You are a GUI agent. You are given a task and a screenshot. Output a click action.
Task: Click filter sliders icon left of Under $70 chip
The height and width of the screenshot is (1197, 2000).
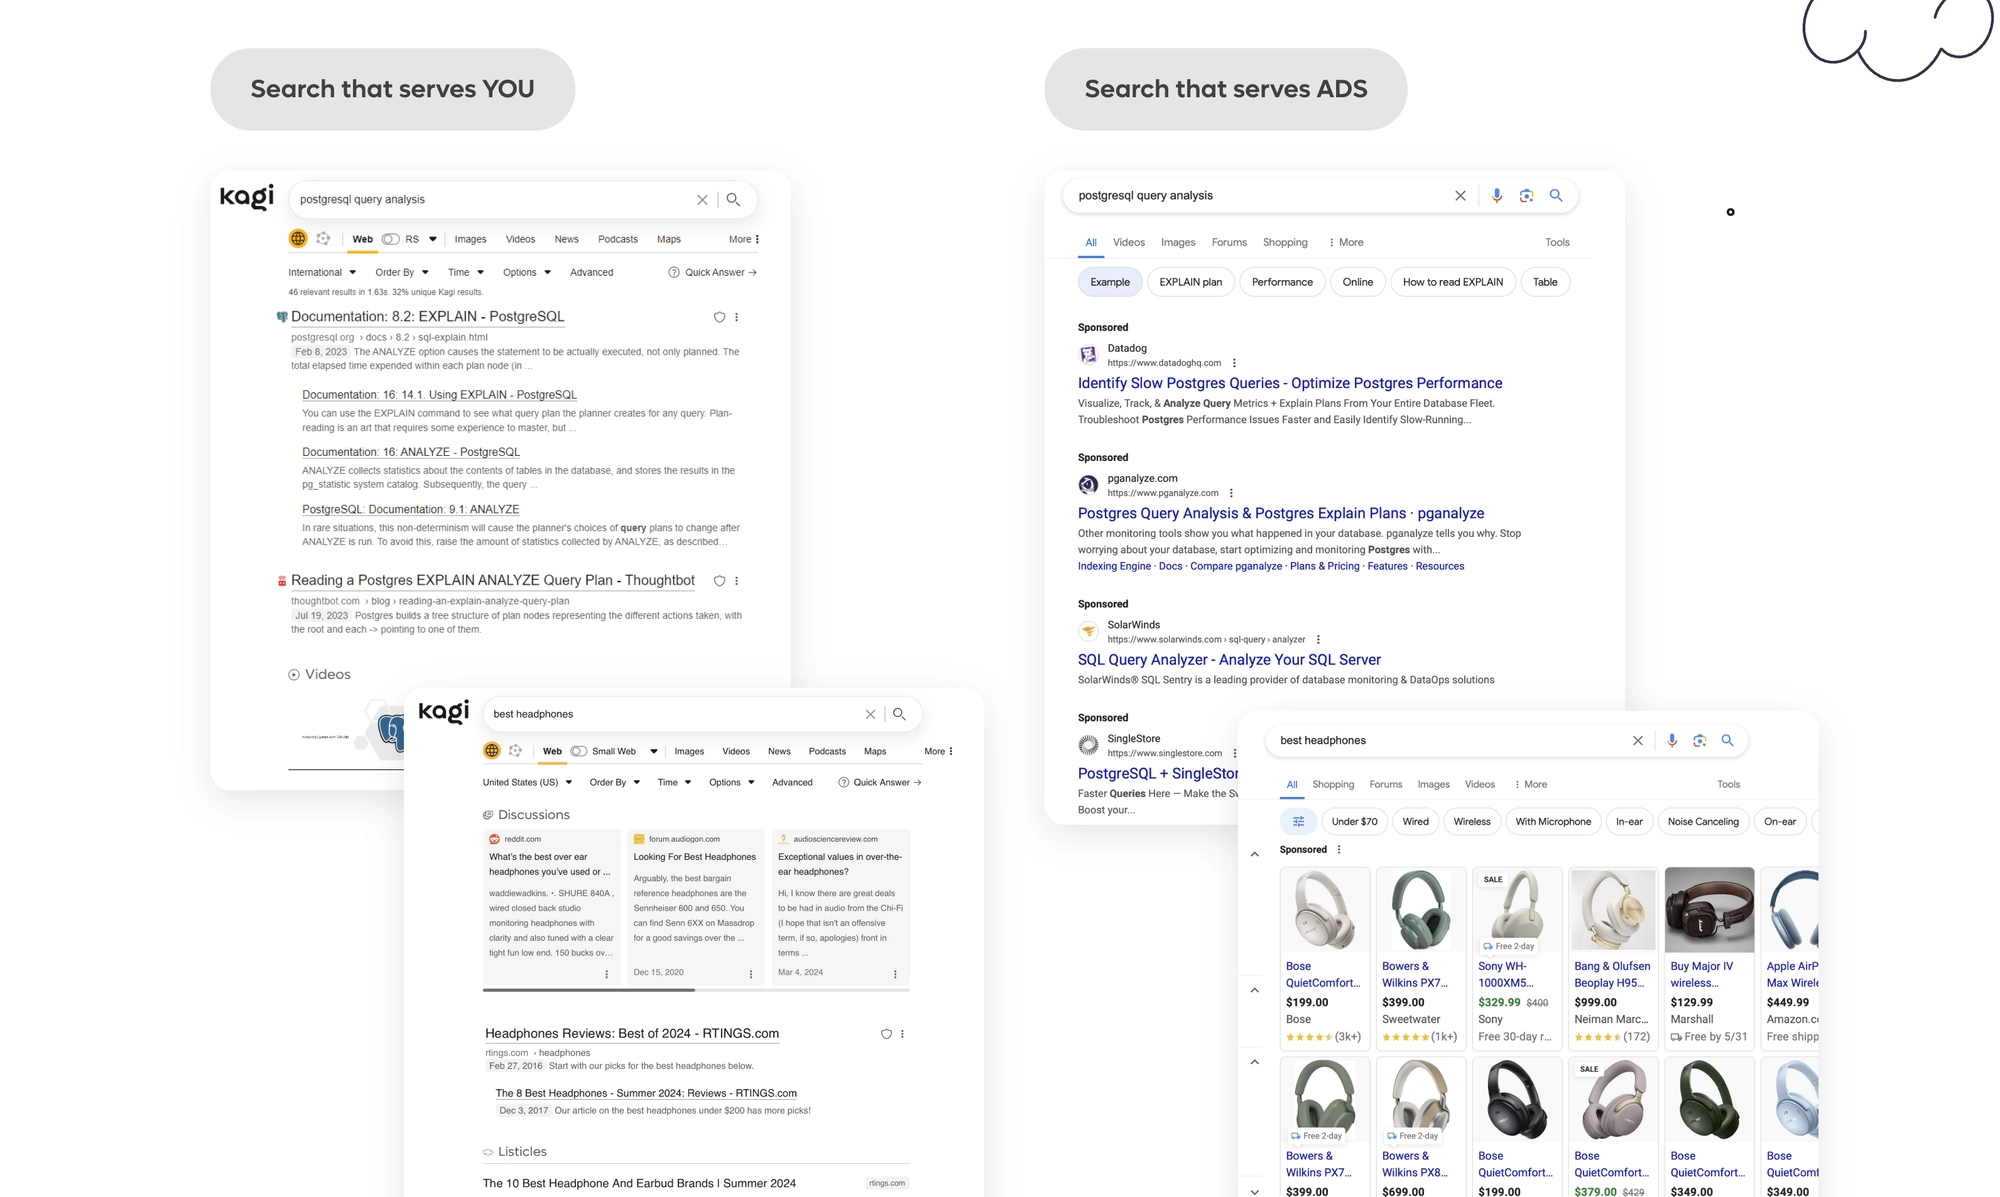1298,822
